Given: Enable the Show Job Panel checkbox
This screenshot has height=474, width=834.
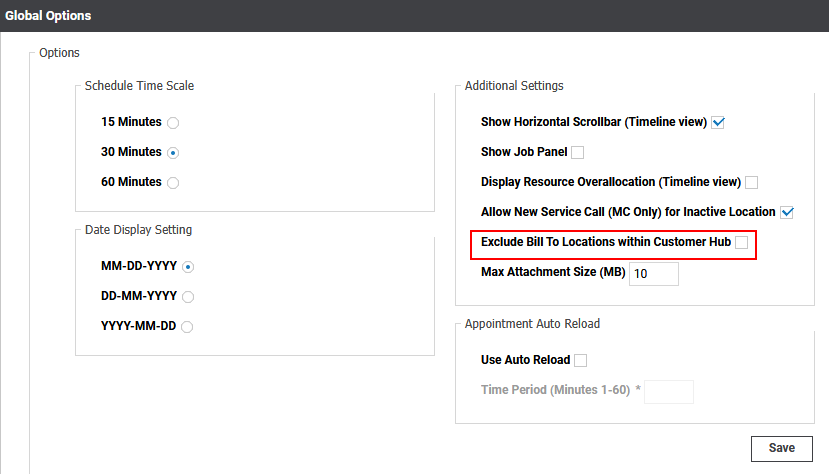Looking at the screenshot, I should pyautogui.click(x=577, y=153).
